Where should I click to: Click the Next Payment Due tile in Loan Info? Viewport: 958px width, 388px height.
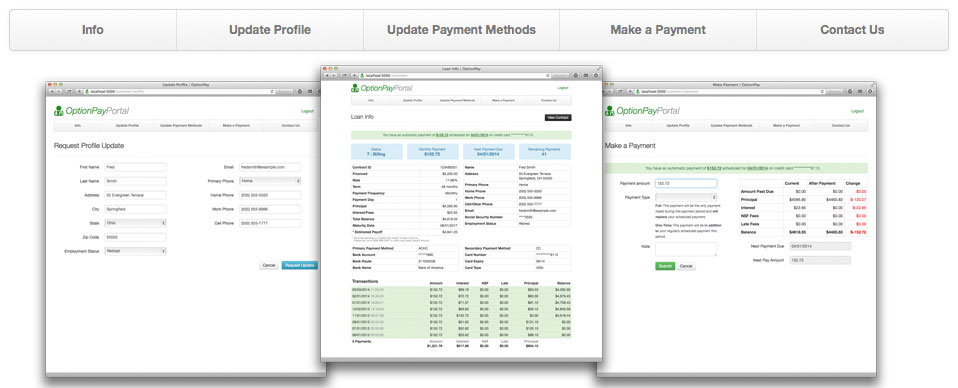tap(489, 152)
